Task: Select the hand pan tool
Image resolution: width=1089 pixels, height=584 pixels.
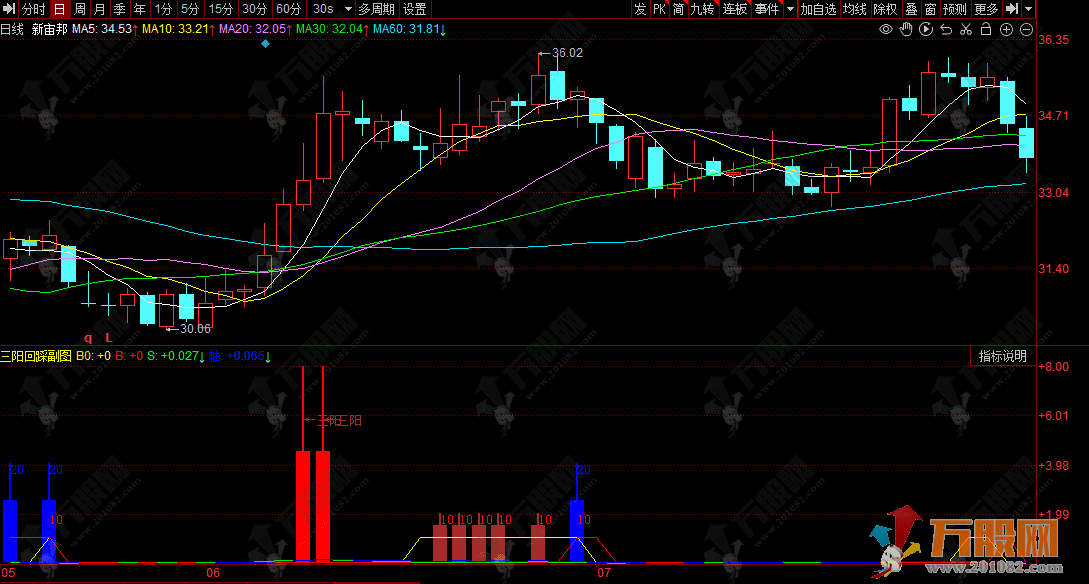Action: pyautogui.click(x=906, y=30)
